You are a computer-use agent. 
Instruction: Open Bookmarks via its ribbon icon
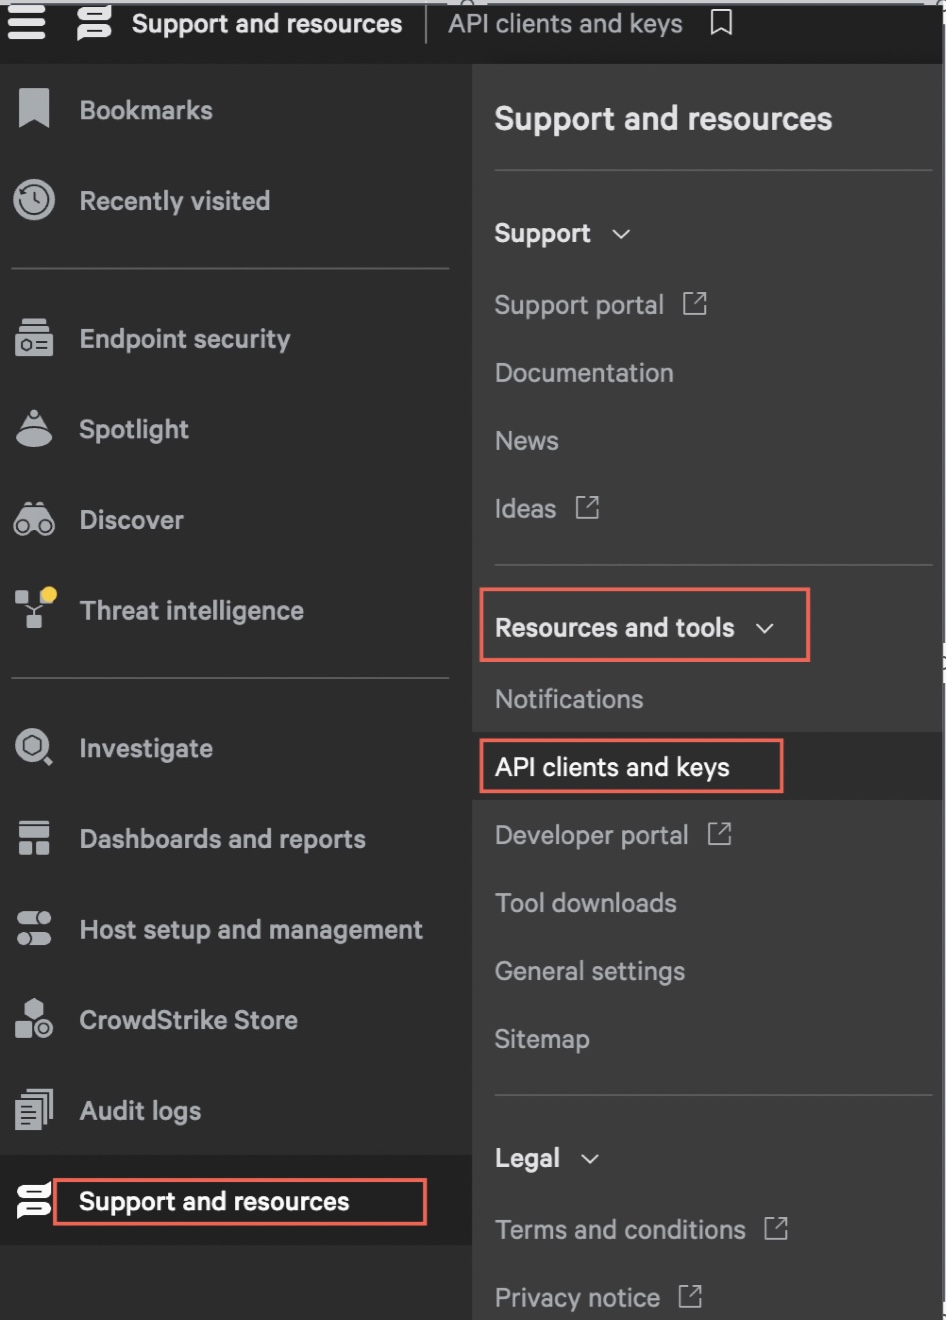pos(34,108)
